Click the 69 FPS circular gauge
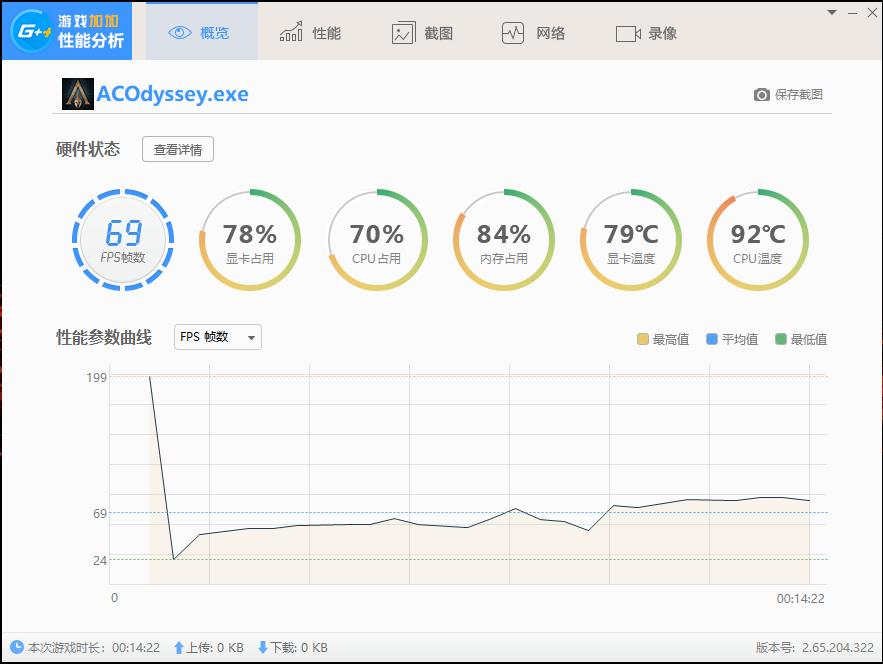883x664 pixels. pyautogui.click(x=122, y=240)
